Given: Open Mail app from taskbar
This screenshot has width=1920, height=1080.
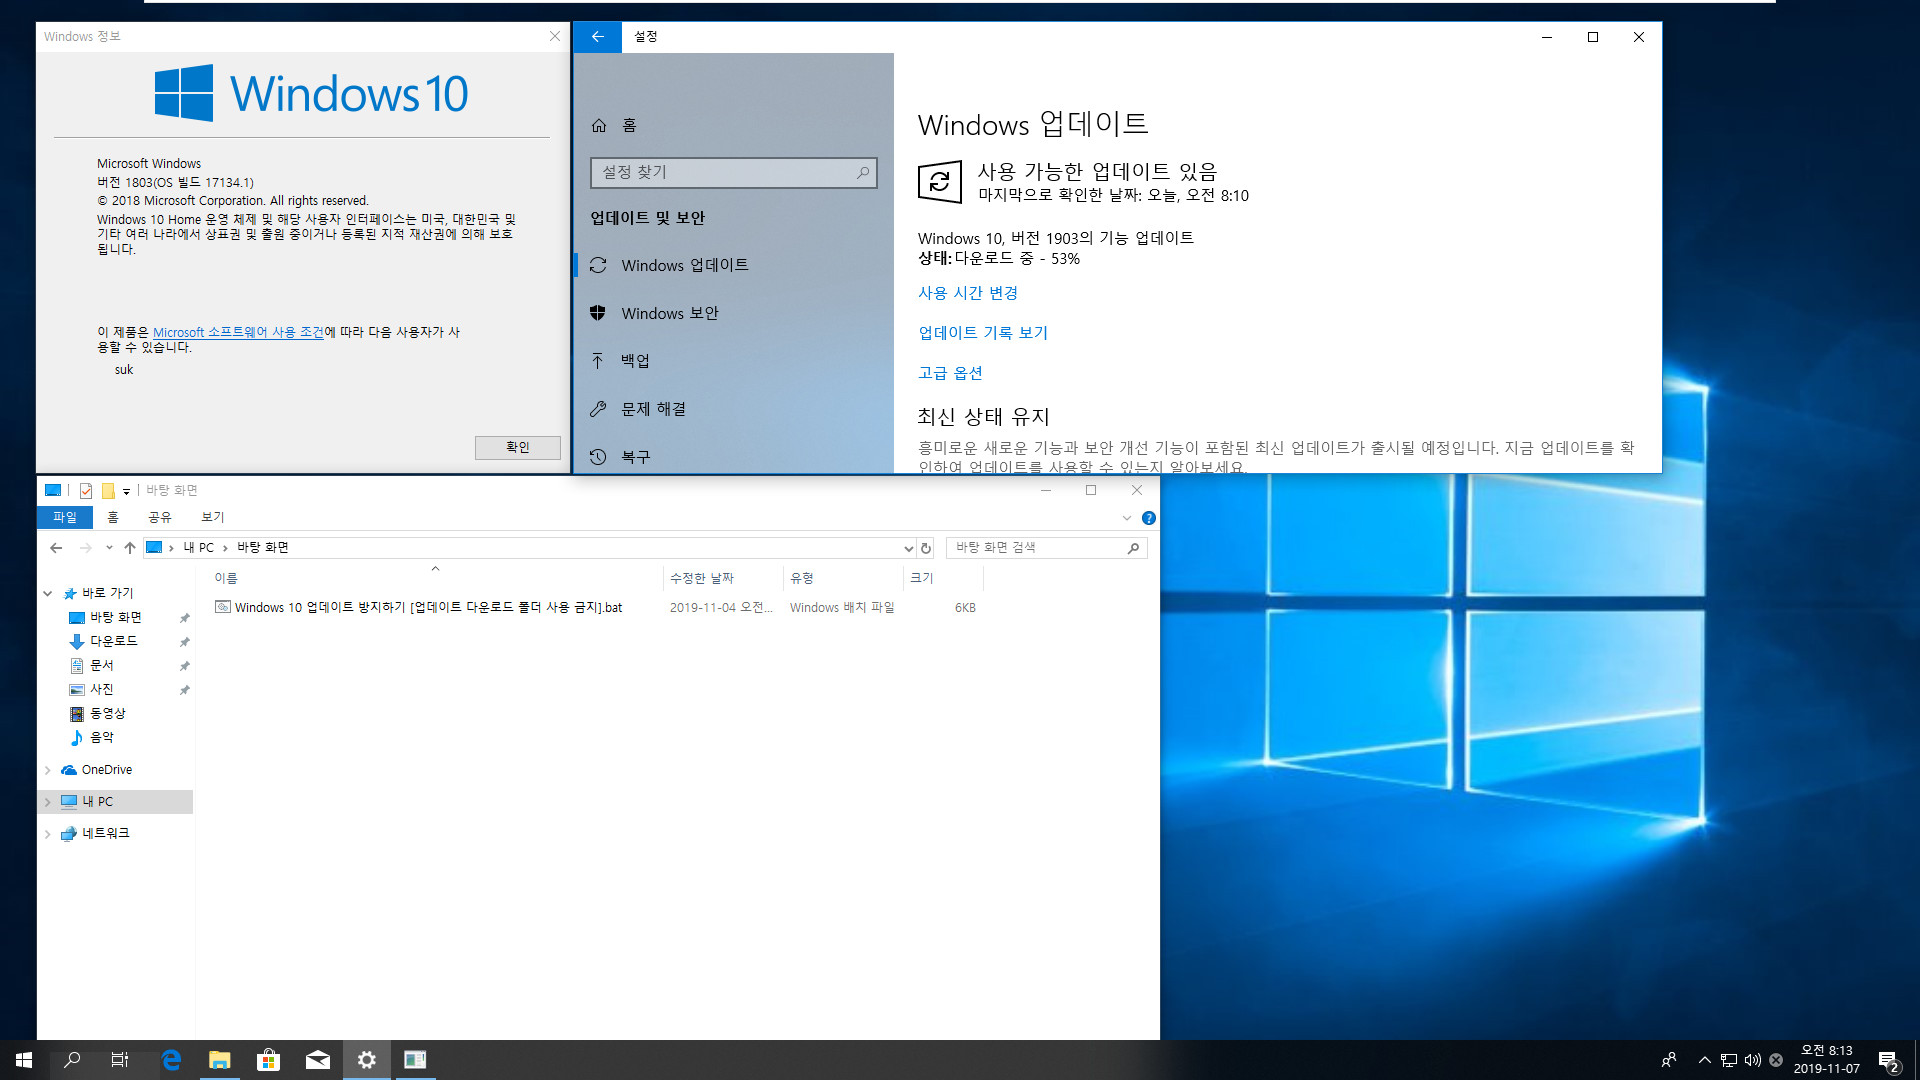Looking at the screenshot, I should (x=317, y=1060).
